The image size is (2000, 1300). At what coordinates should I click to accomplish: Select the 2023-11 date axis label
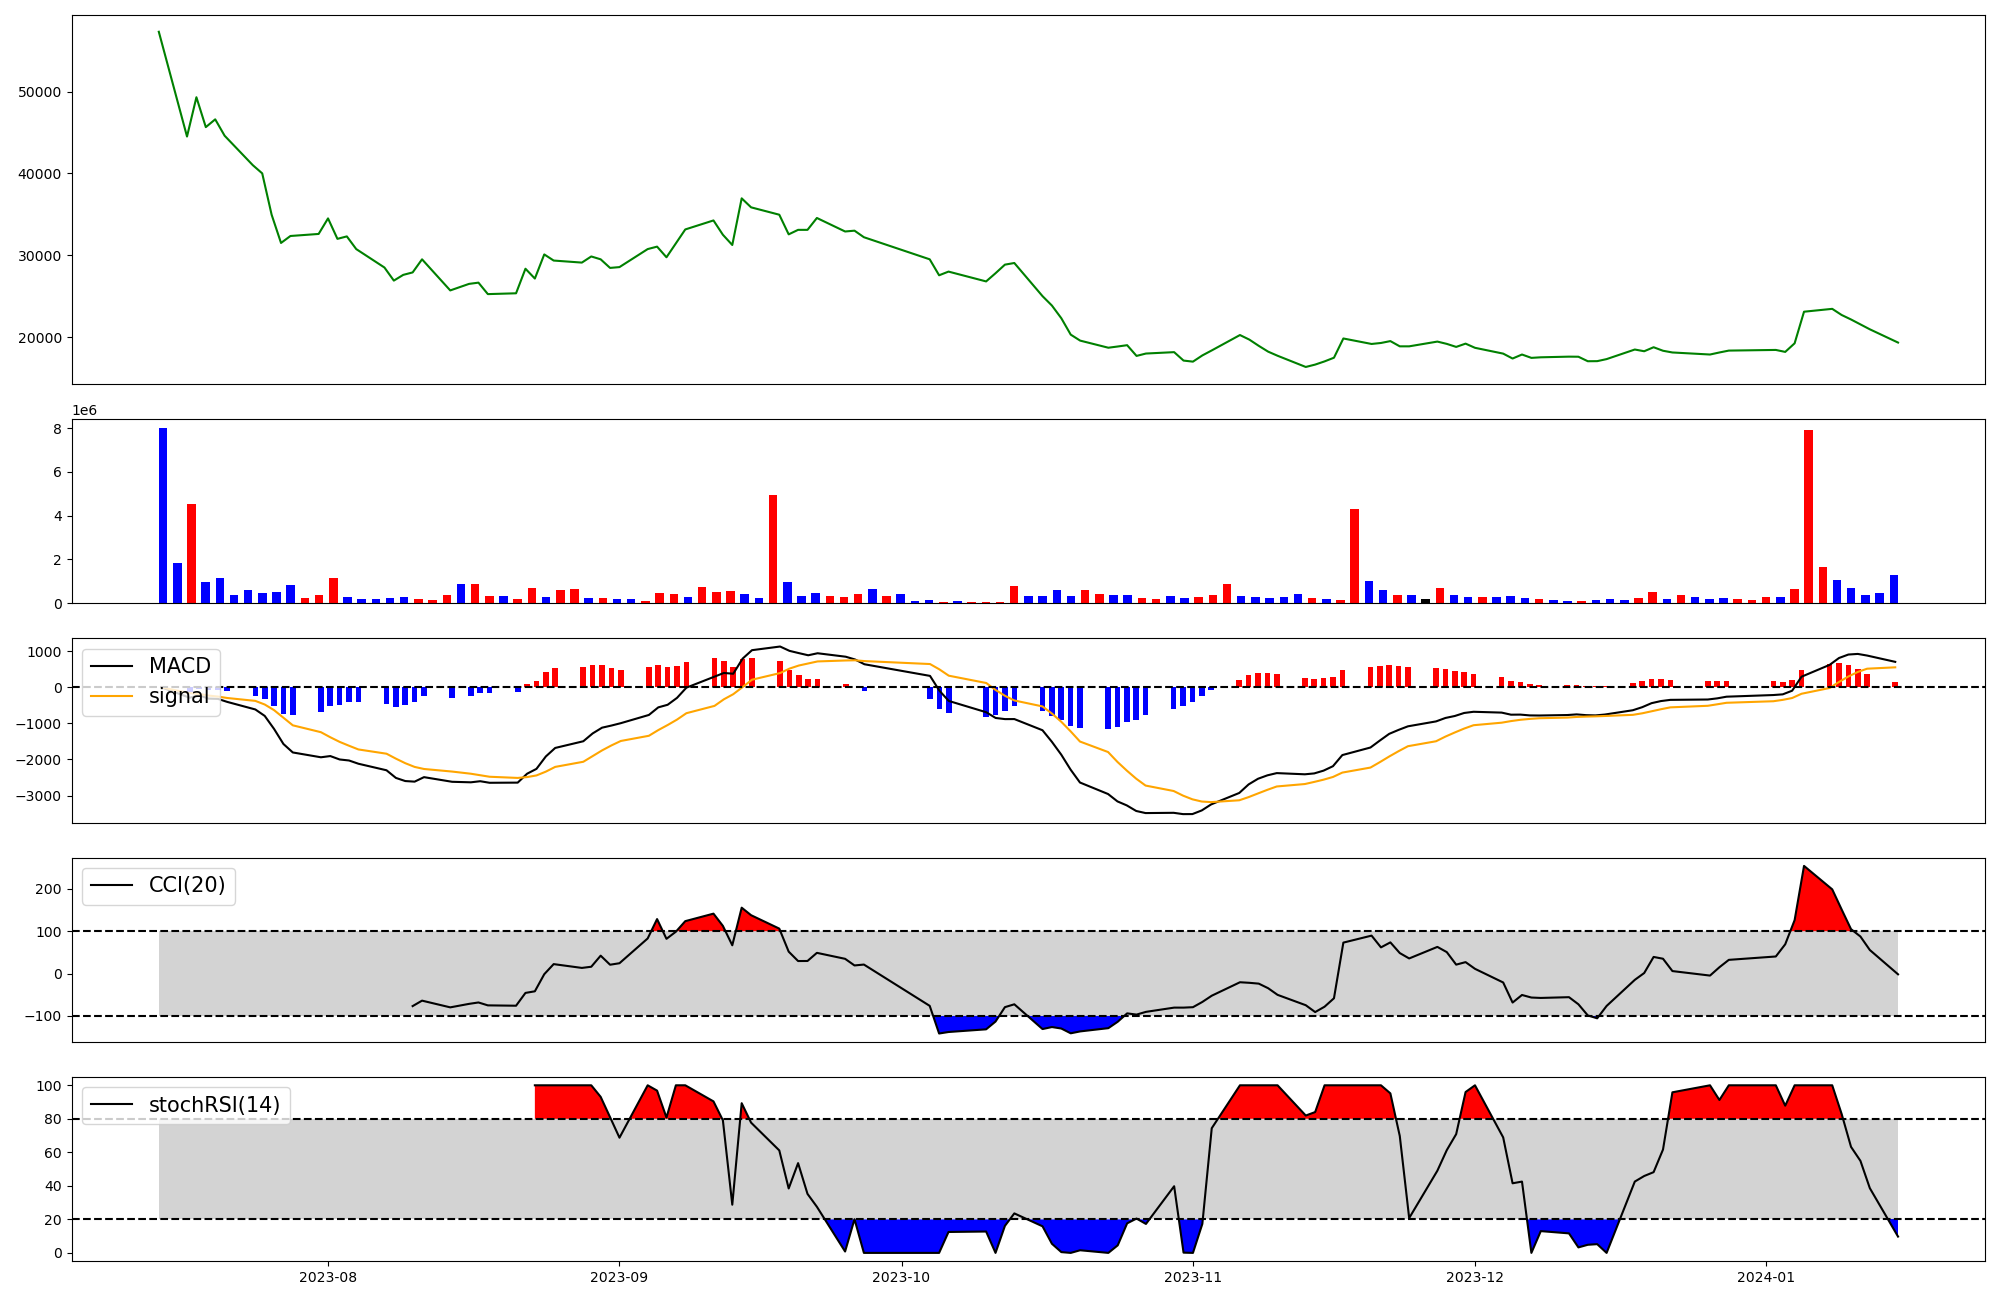click(x=1193, y=1277)
